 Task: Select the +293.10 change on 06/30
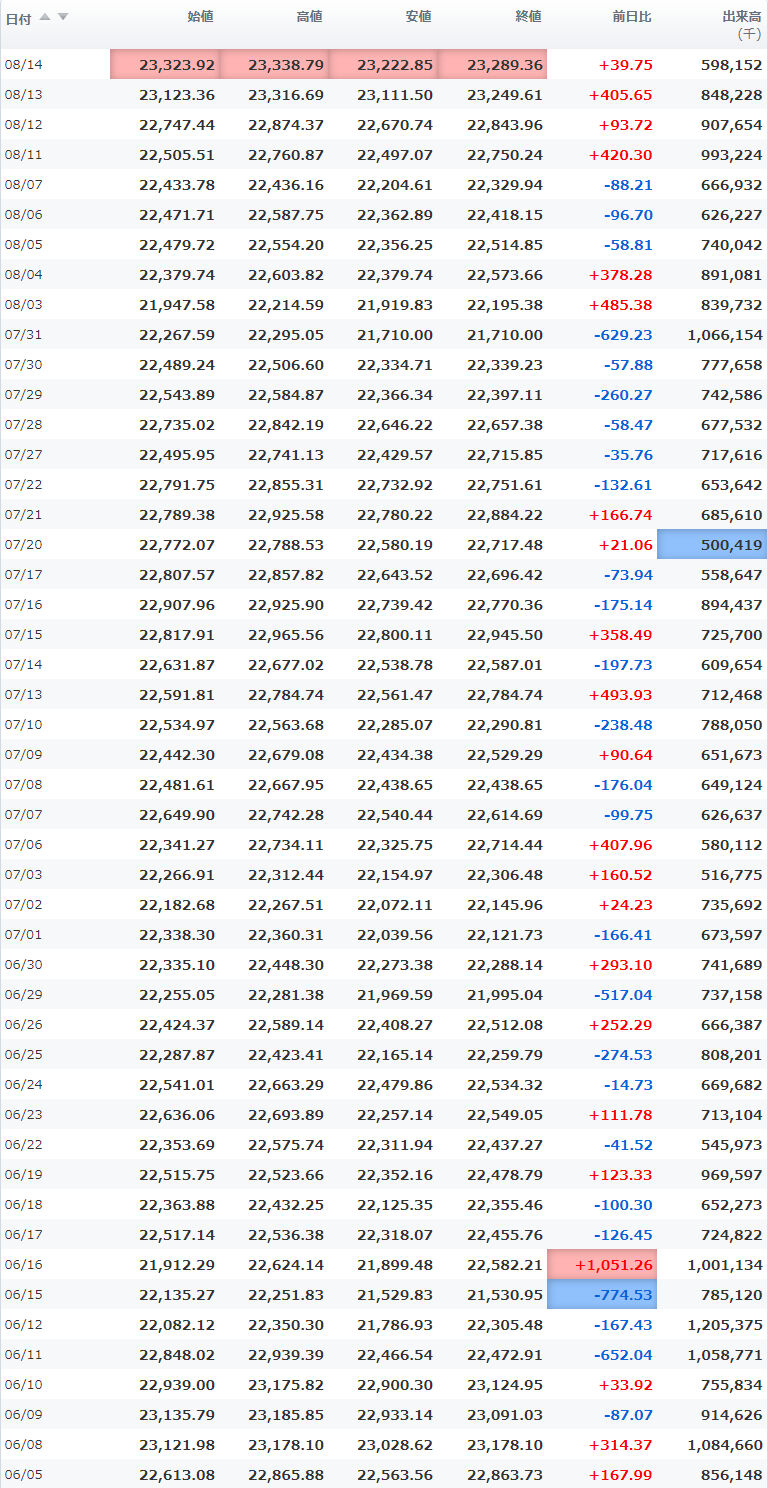(x=621, y=964)
